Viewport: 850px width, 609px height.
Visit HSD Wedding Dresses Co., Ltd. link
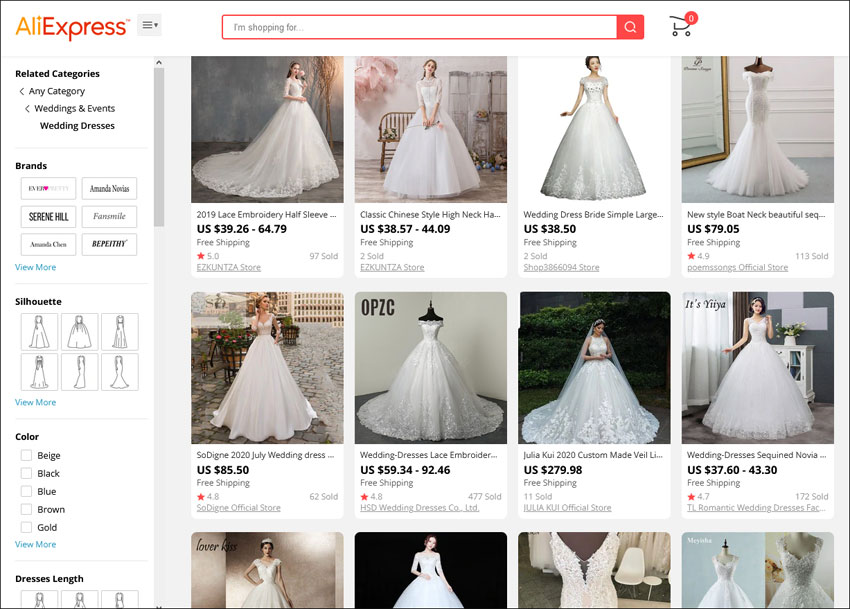pos(420,508)
